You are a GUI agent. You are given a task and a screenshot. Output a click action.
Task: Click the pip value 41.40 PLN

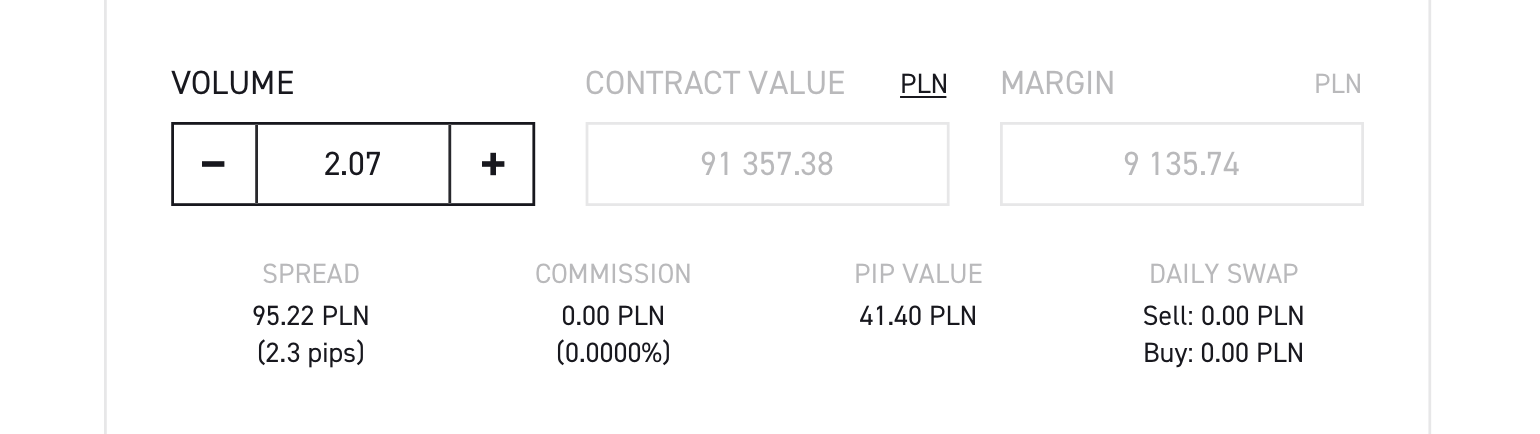918,317
